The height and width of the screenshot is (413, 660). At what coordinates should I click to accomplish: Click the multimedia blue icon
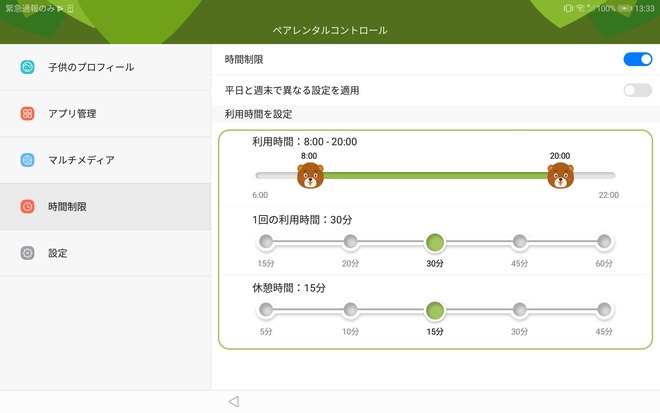[x=27, y=160]
